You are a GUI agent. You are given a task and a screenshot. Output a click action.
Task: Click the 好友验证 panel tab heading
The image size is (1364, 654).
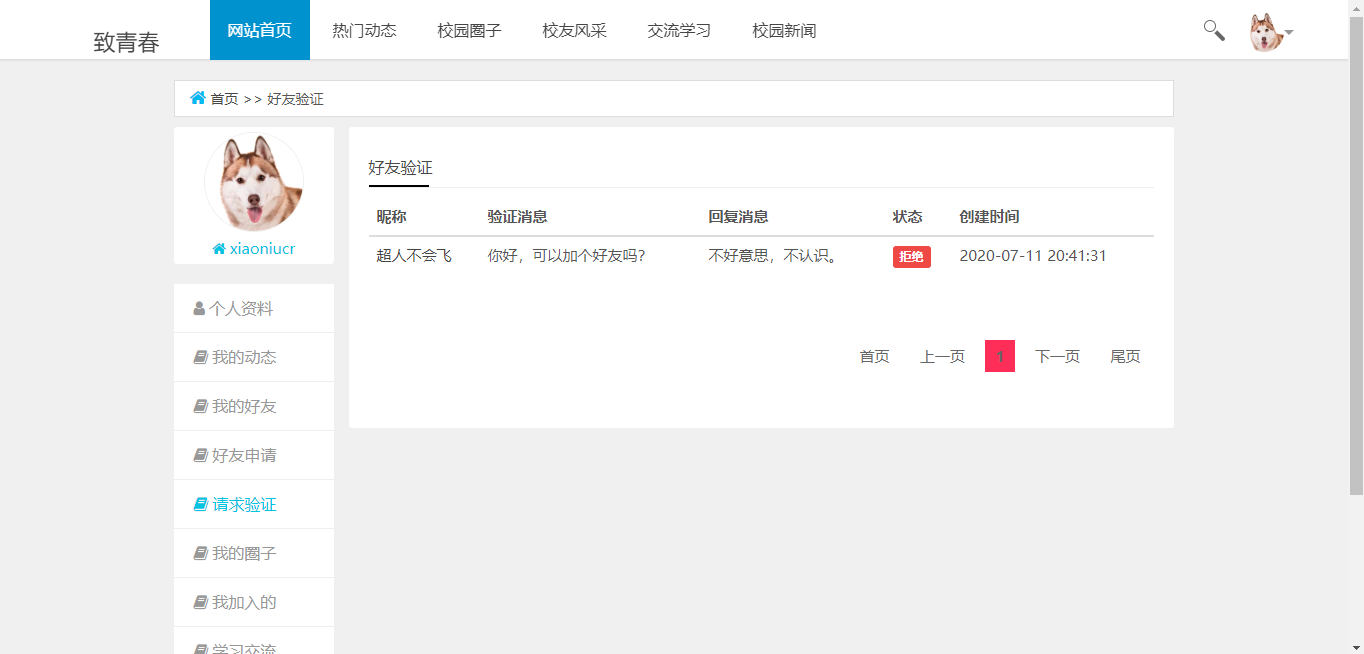click(x=400, y=168)
